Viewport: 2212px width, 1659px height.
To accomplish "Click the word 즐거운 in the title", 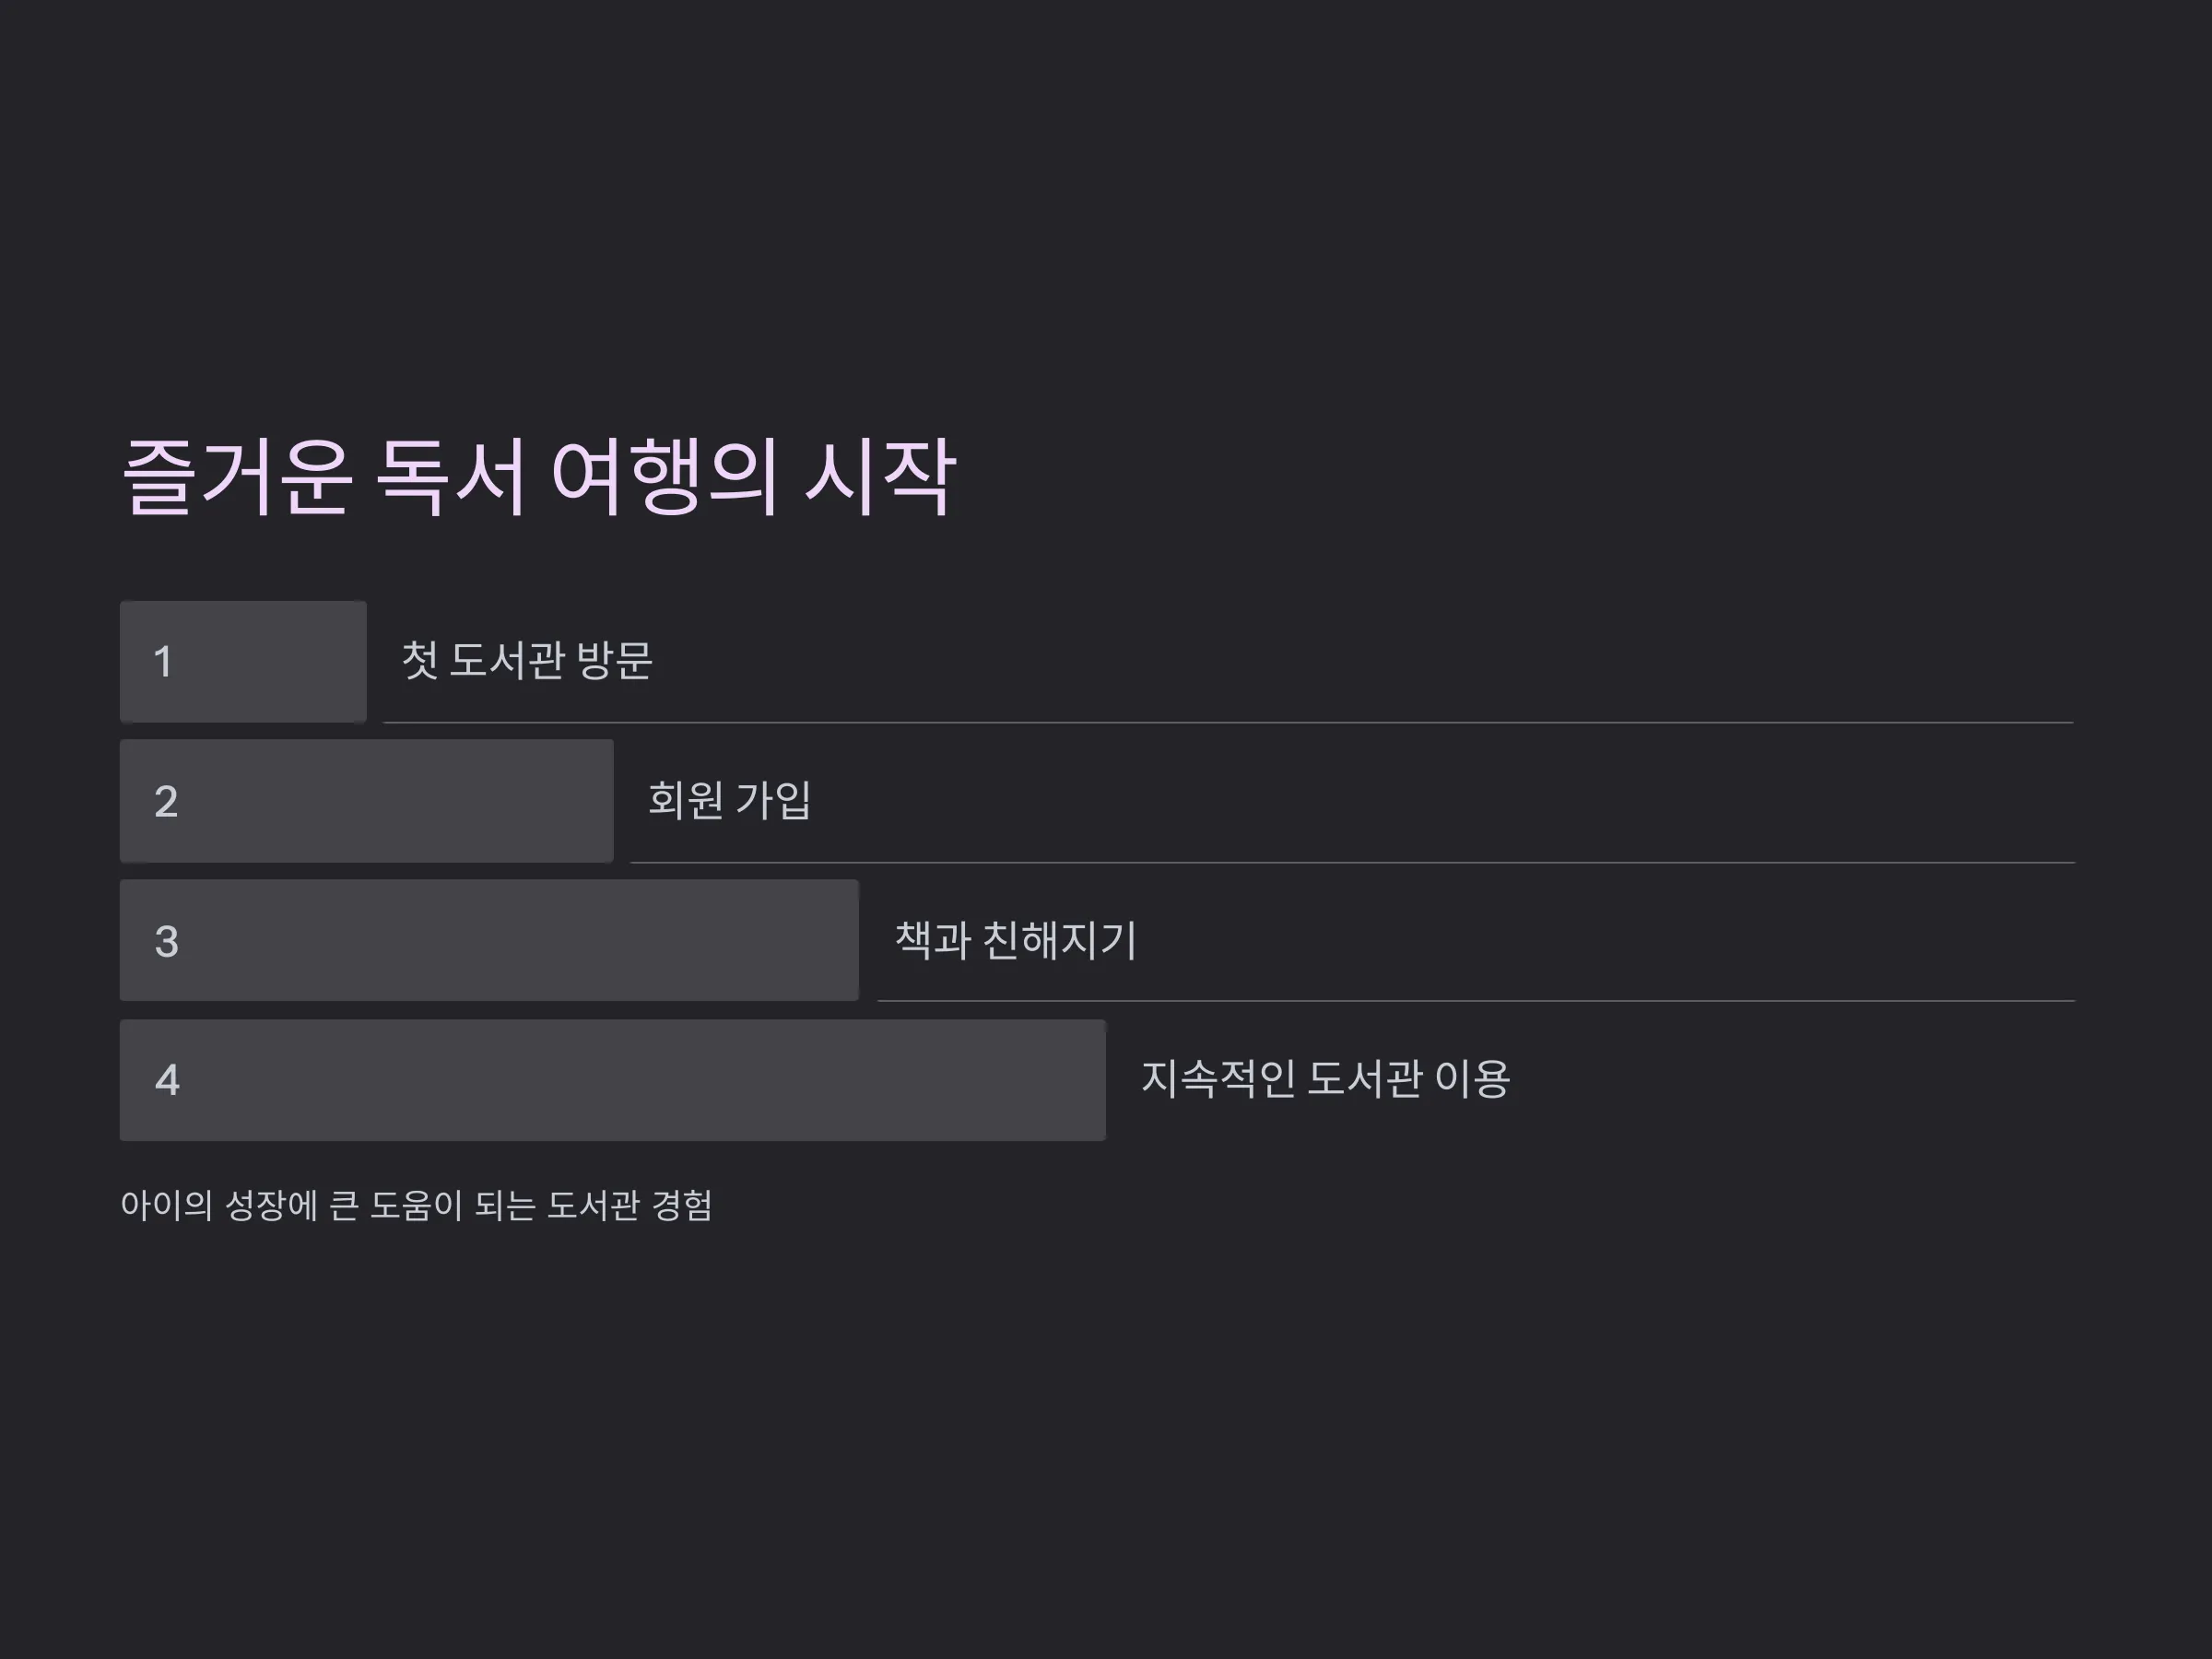I will [x=237, y=478].
